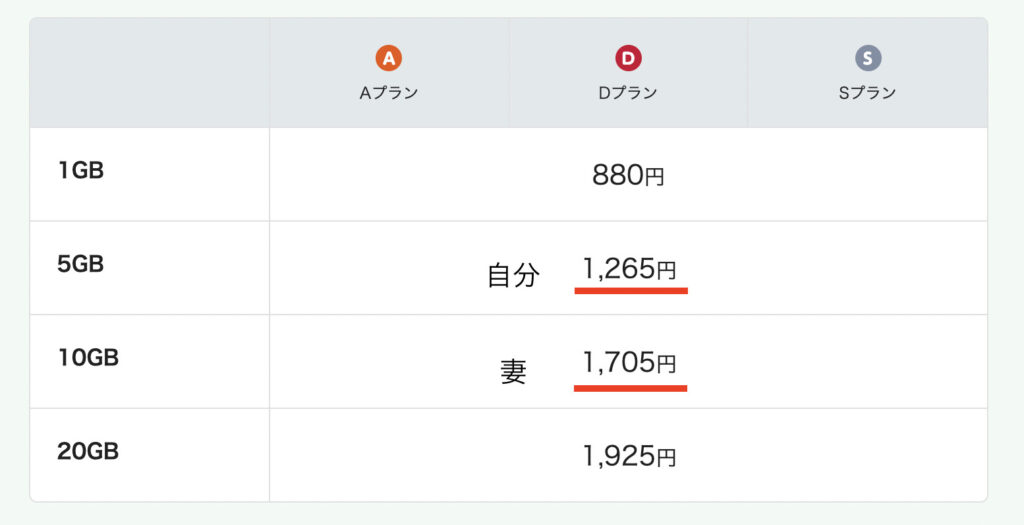Click the orange A plan icon
Image resolution: width=1024 pixels, height=525 pixels.
[x=389, y=59]
